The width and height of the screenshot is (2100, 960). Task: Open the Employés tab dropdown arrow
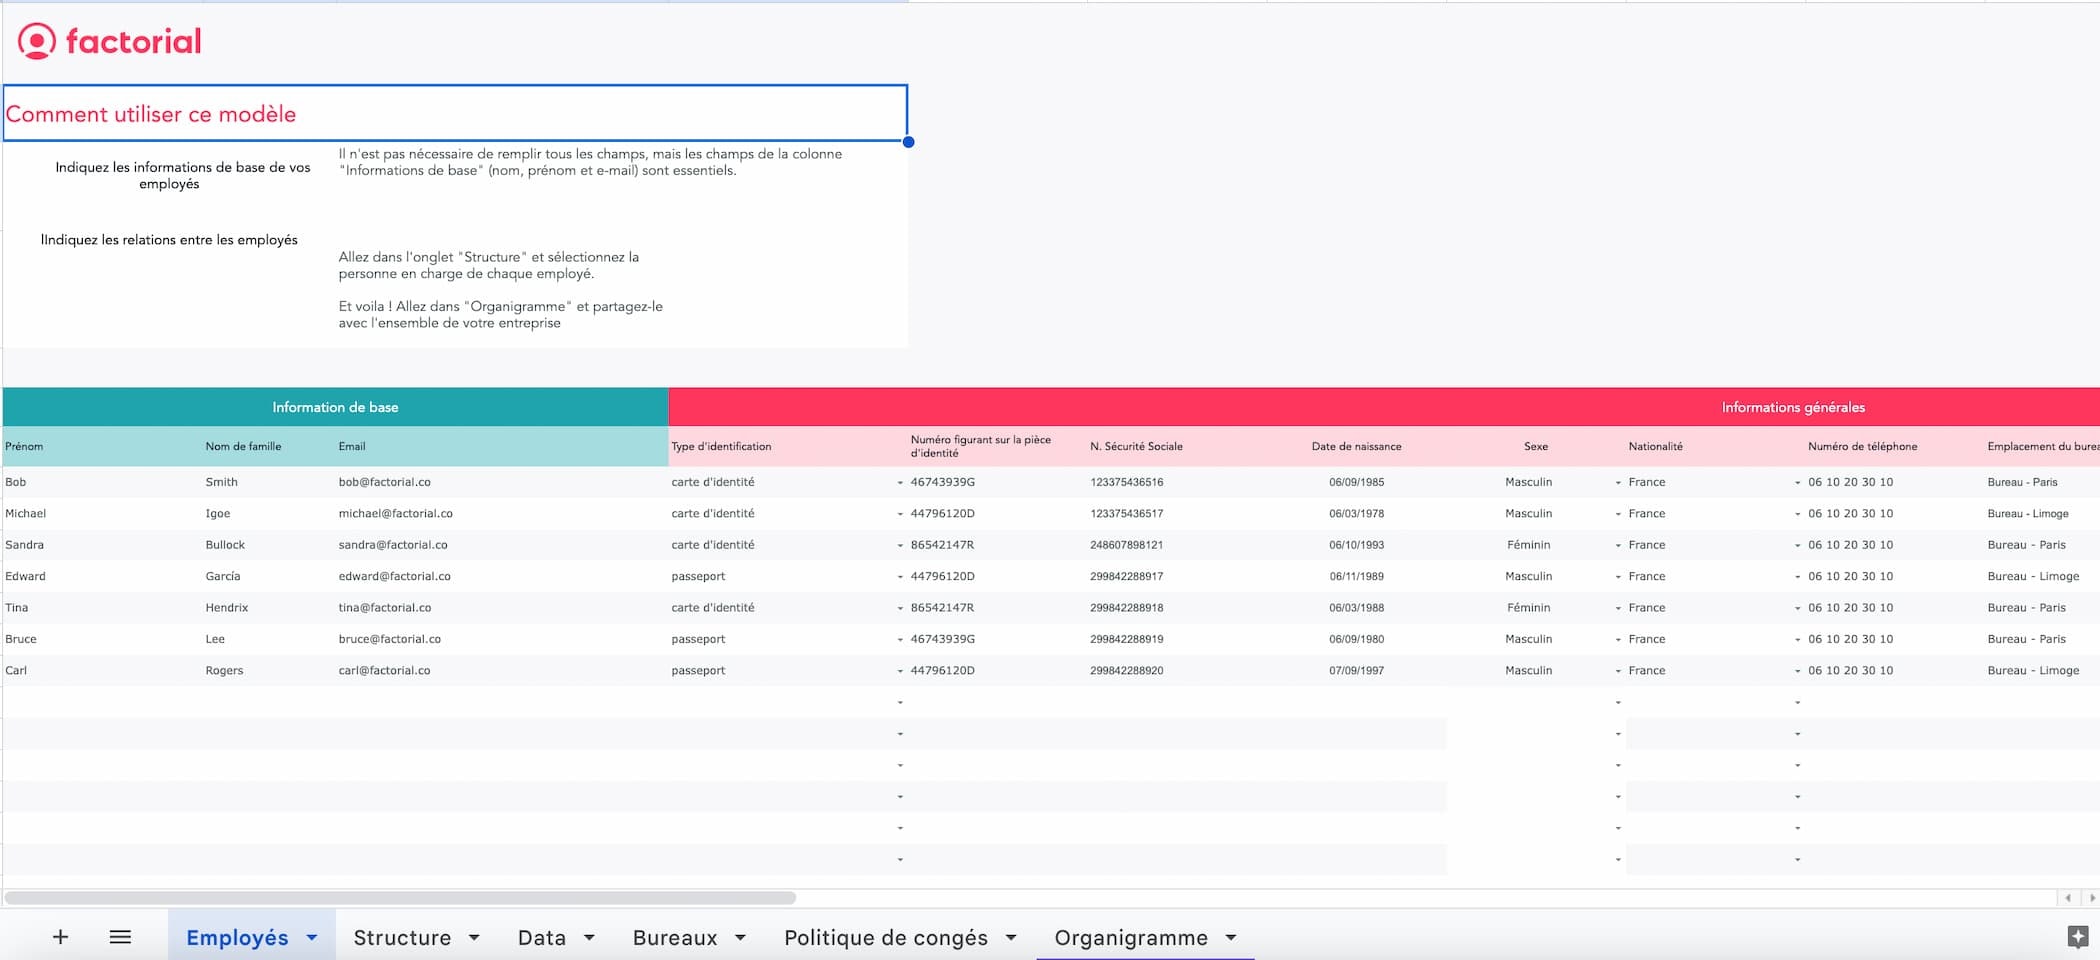(x=312, y=937)
